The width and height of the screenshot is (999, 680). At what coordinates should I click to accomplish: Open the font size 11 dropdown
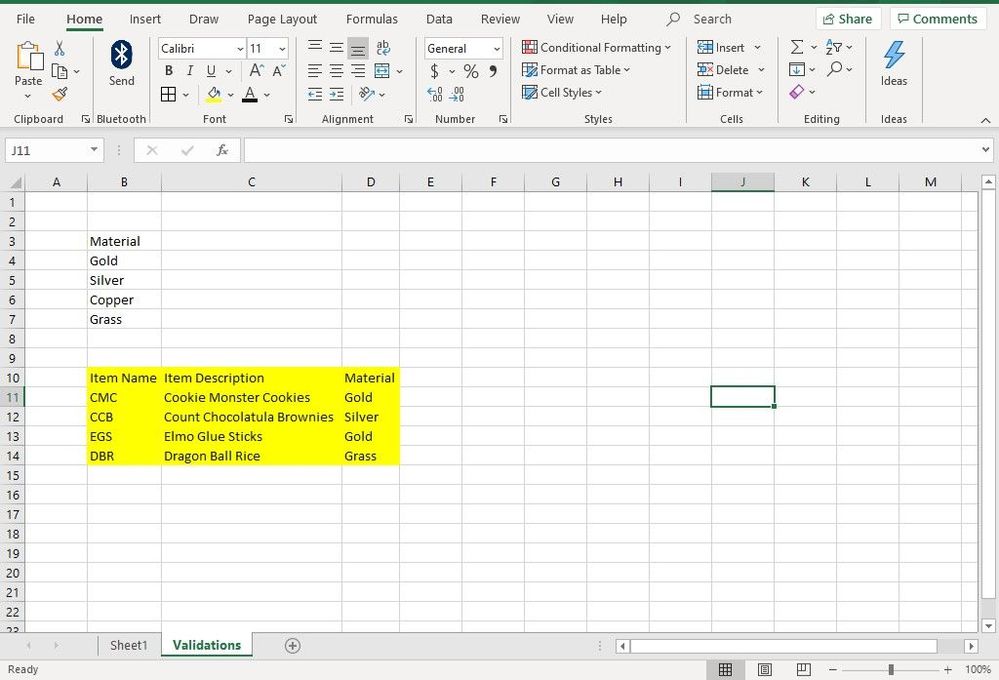(282, 48)
